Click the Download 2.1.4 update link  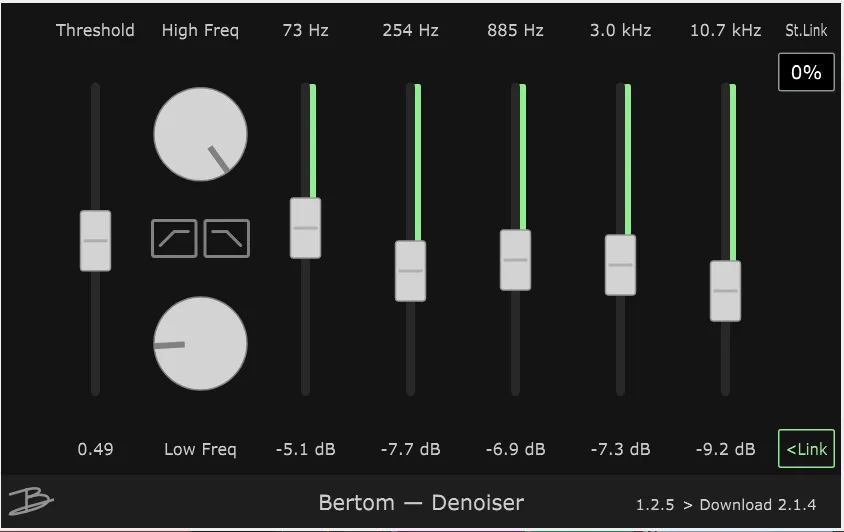click(x=757, y=505)
